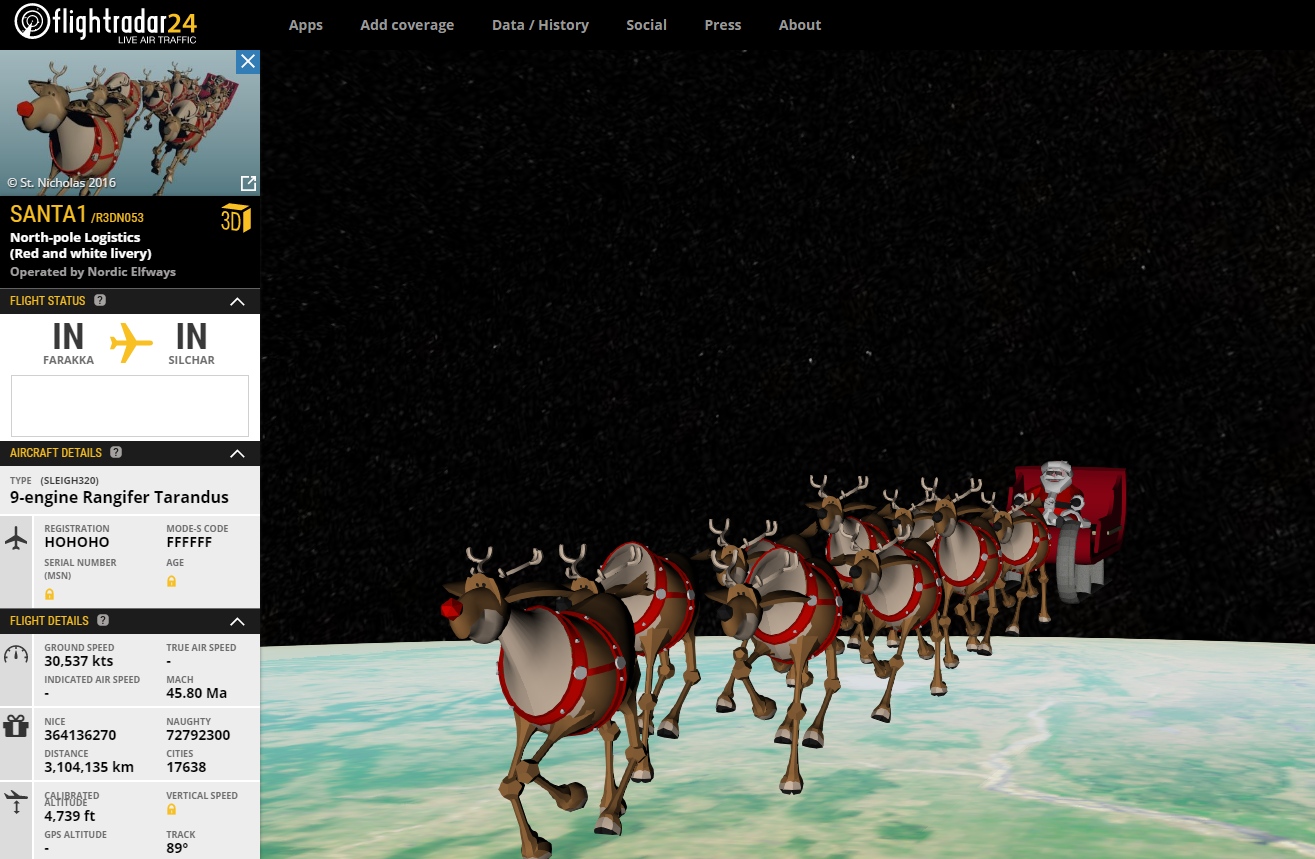
Task: Click Flight Status help question mark
Action: click(100, 300)
